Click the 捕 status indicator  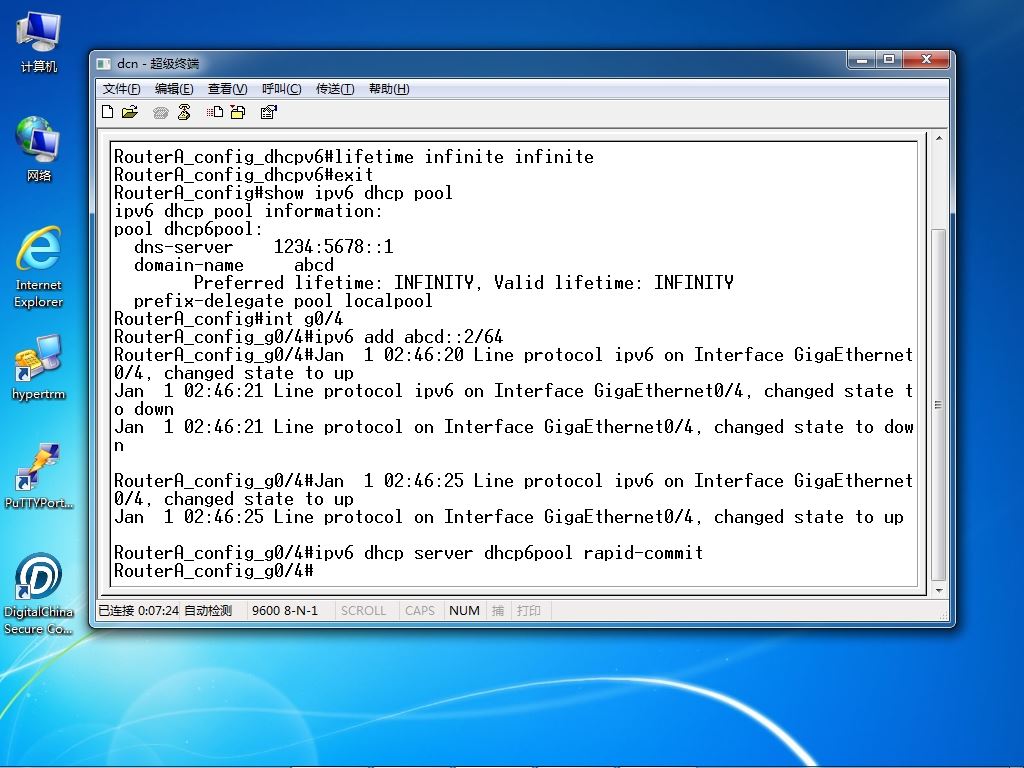(498, 611)
